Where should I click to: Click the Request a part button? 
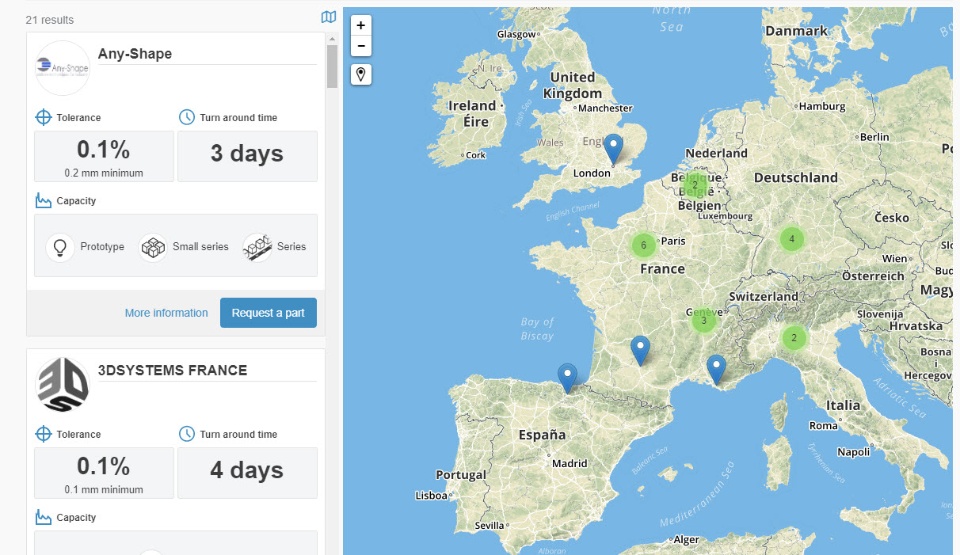click(268, 313)
